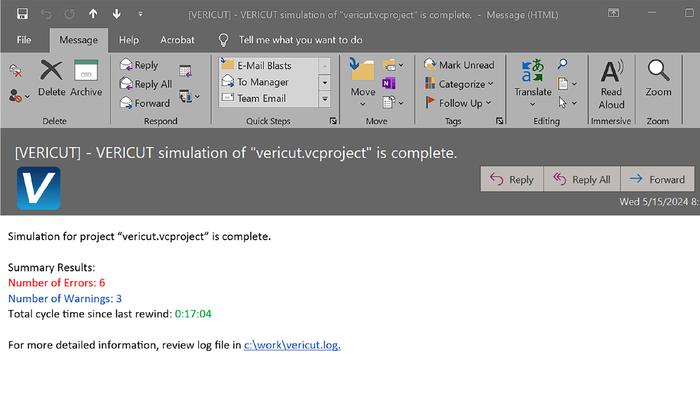The image size is (700, 396).
Task: Start Read Aloud
Action: 611,84
